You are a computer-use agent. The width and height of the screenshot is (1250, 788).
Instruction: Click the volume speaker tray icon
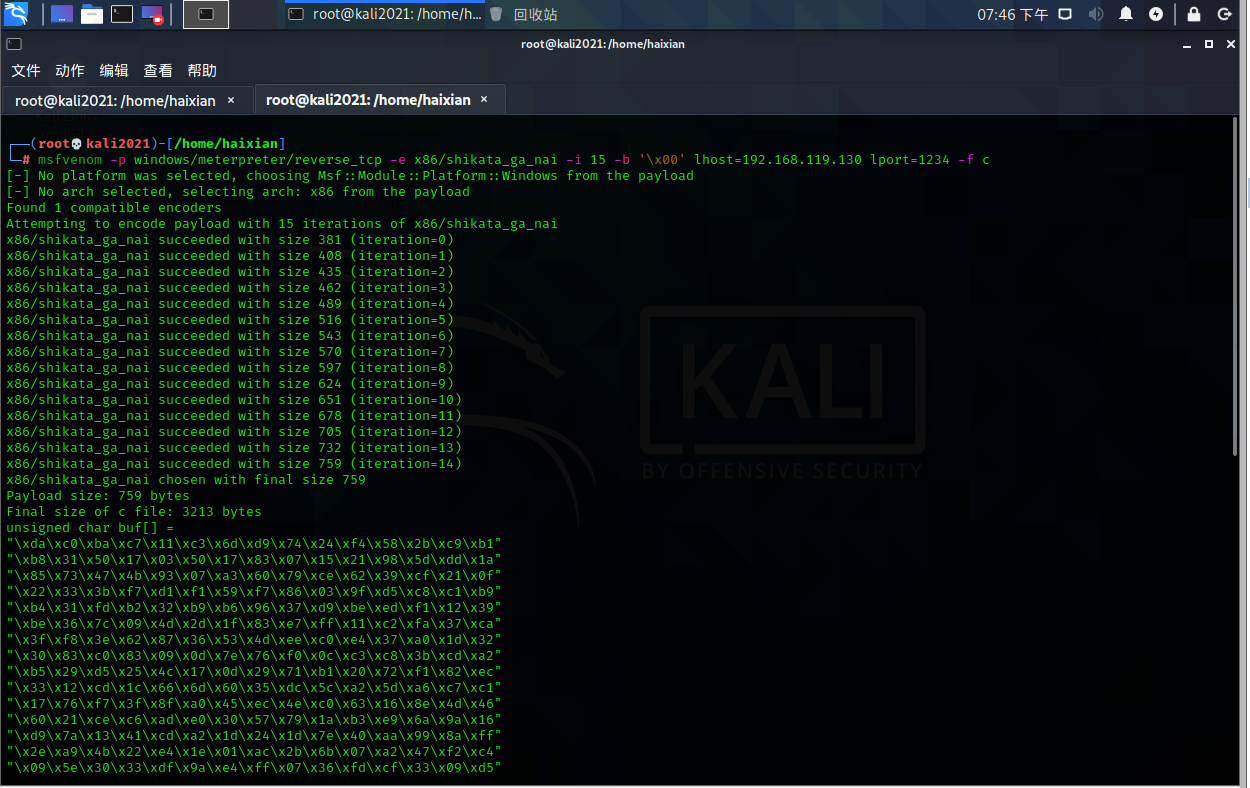(1096, 14)
